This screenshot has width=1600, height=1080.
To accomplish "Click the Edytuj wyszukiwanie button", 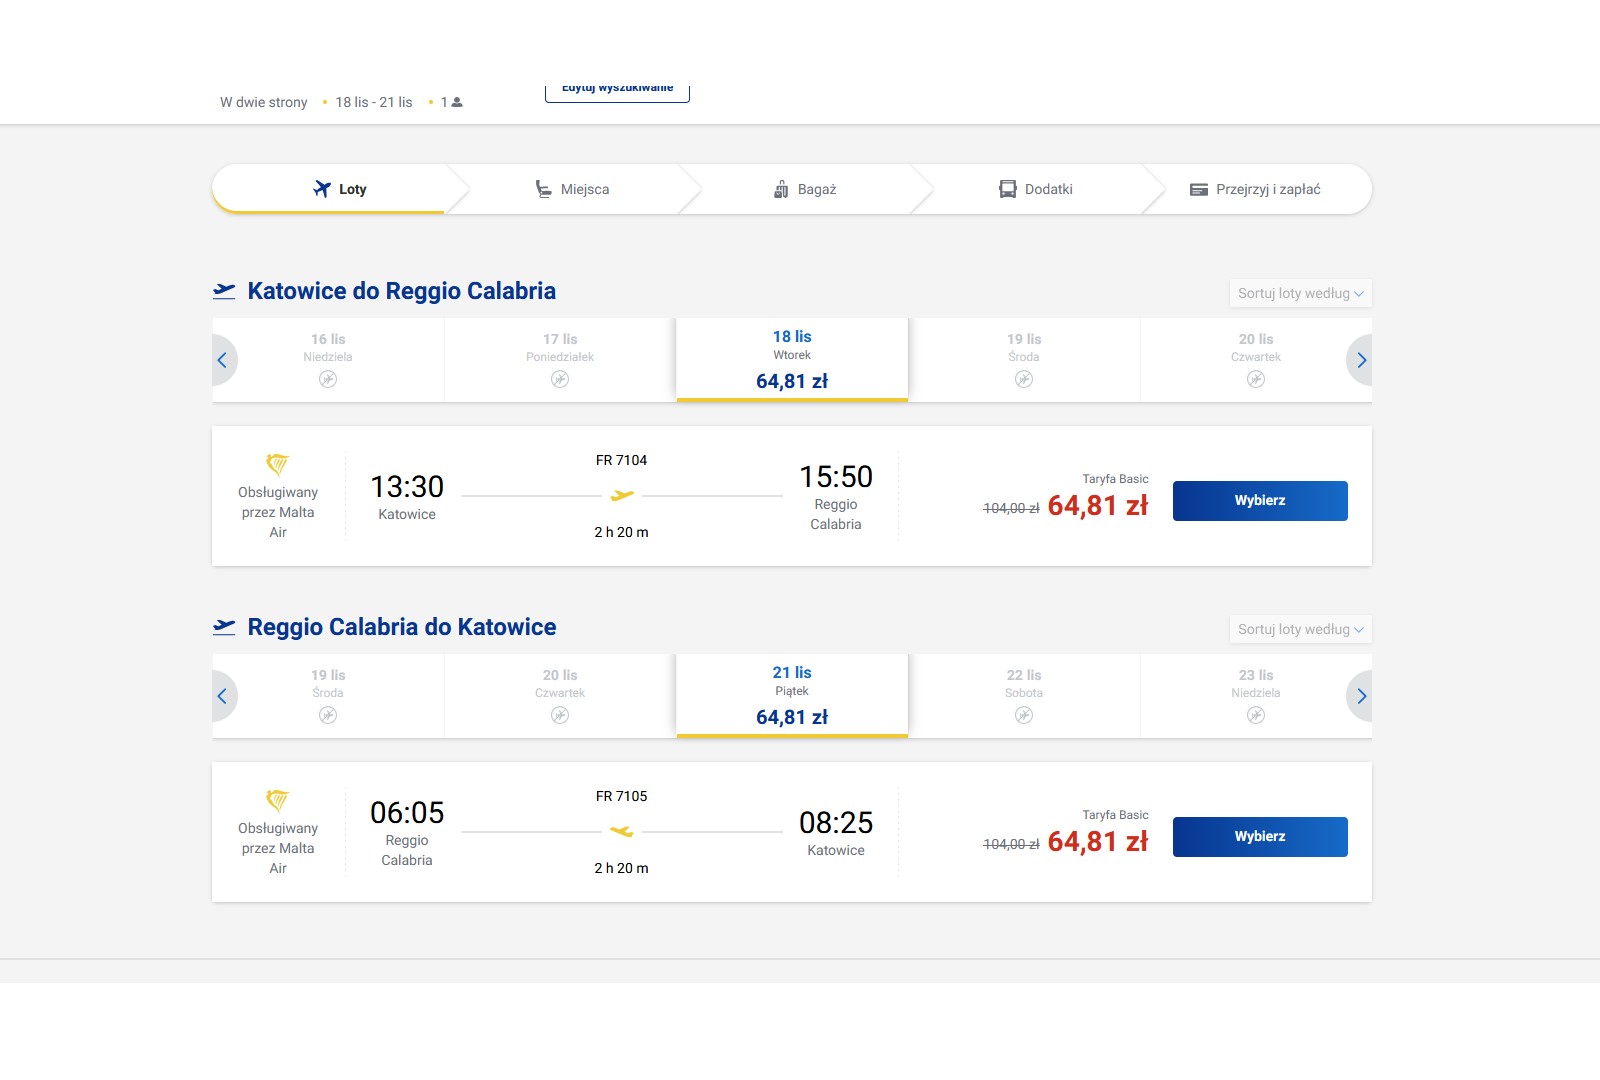I will [617, 92].
